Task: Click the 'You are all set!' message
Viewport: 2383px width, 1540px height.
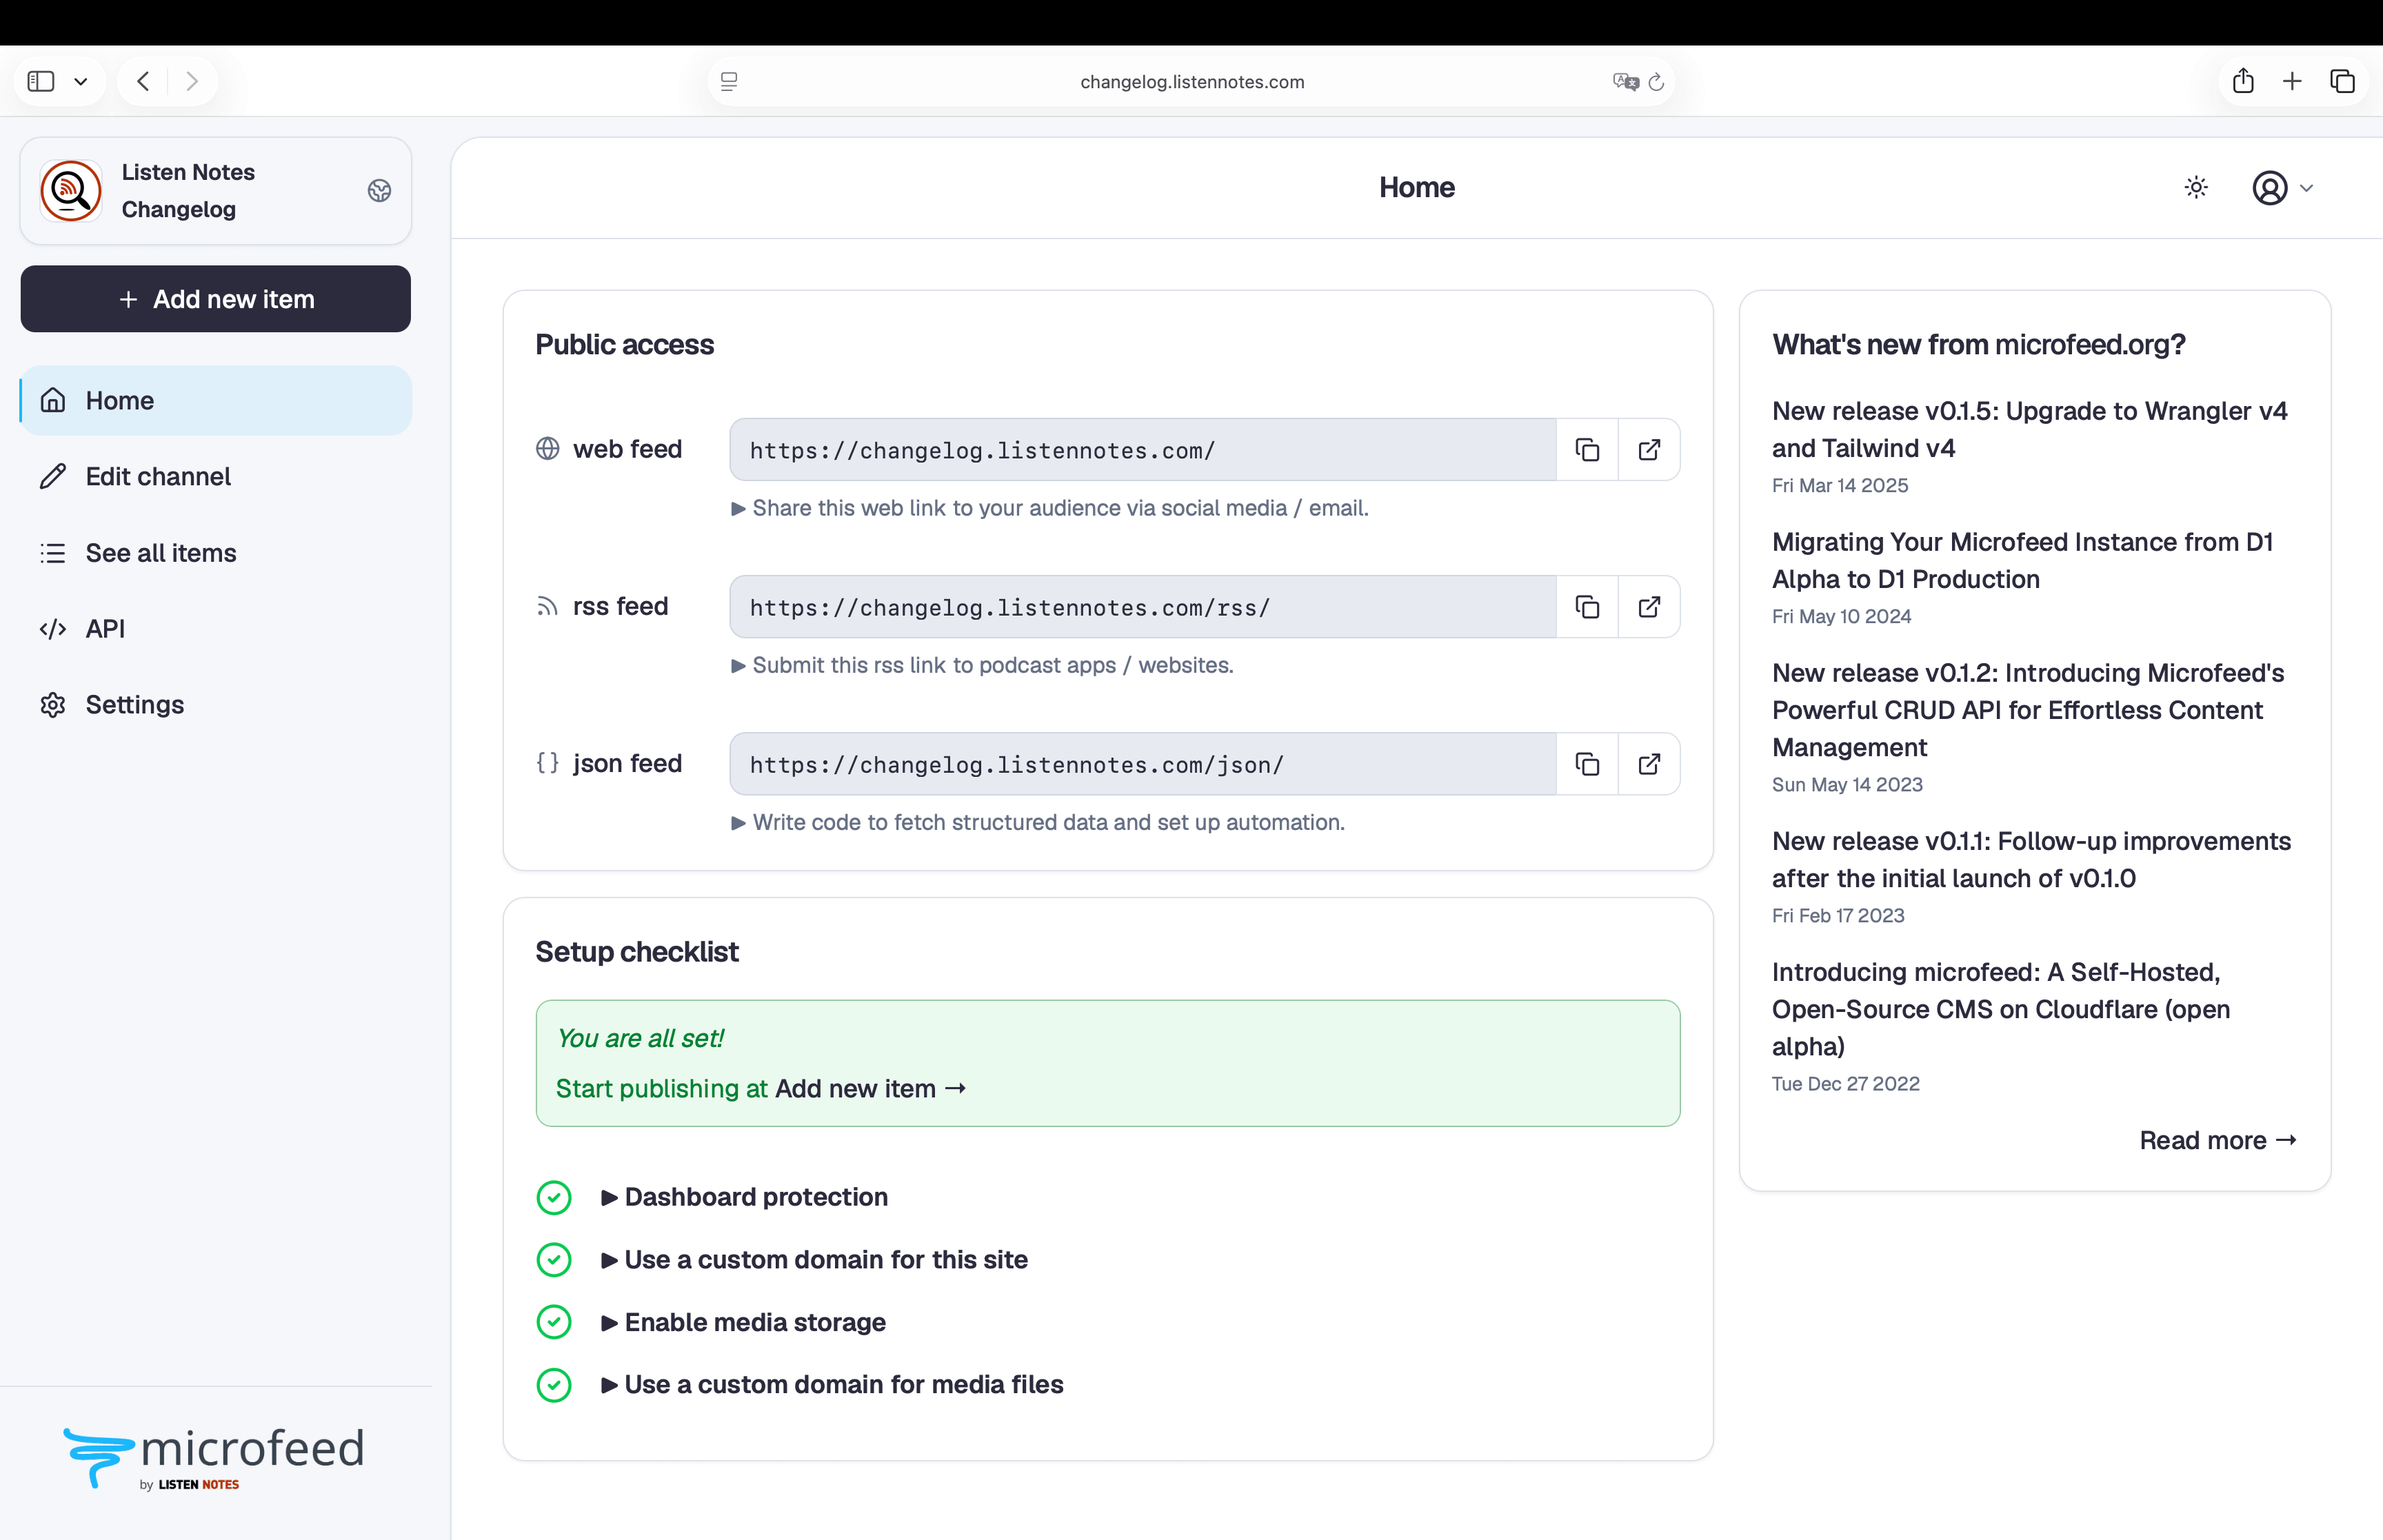Action: tap(640, 1039)
